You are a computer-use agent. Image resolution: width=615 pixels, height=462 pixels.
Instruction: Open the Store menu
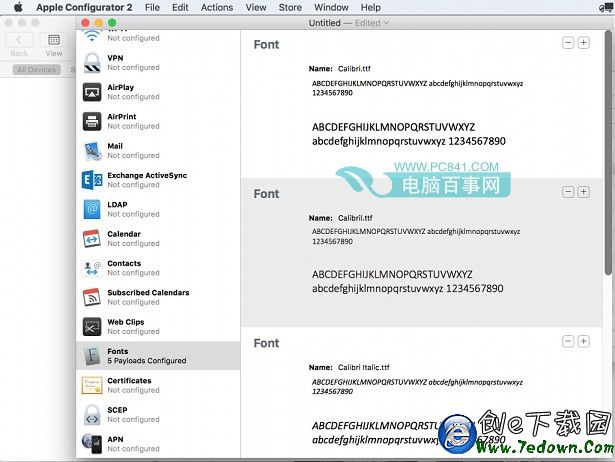(290, 7)
